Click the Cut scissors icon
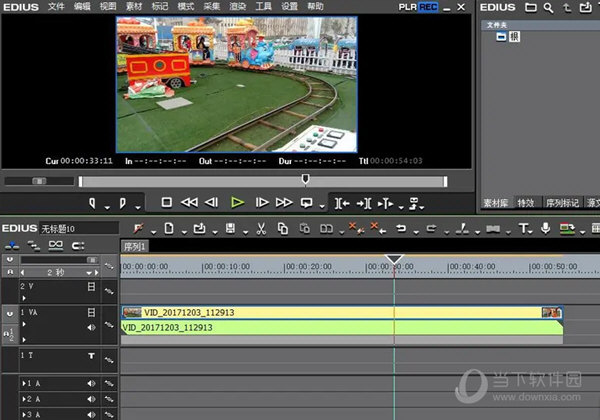The image size is (600, 420). (x=261, y=228)
